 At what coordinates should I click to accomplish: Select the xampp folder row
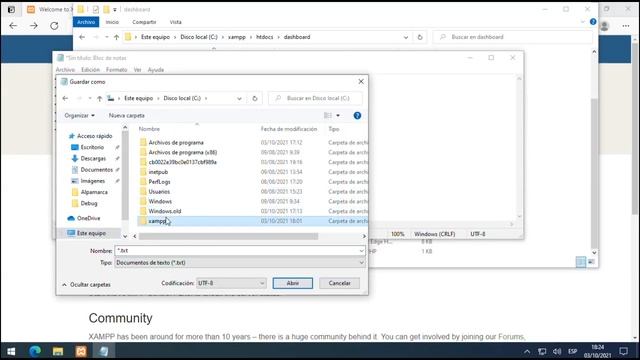pos(252,221)
